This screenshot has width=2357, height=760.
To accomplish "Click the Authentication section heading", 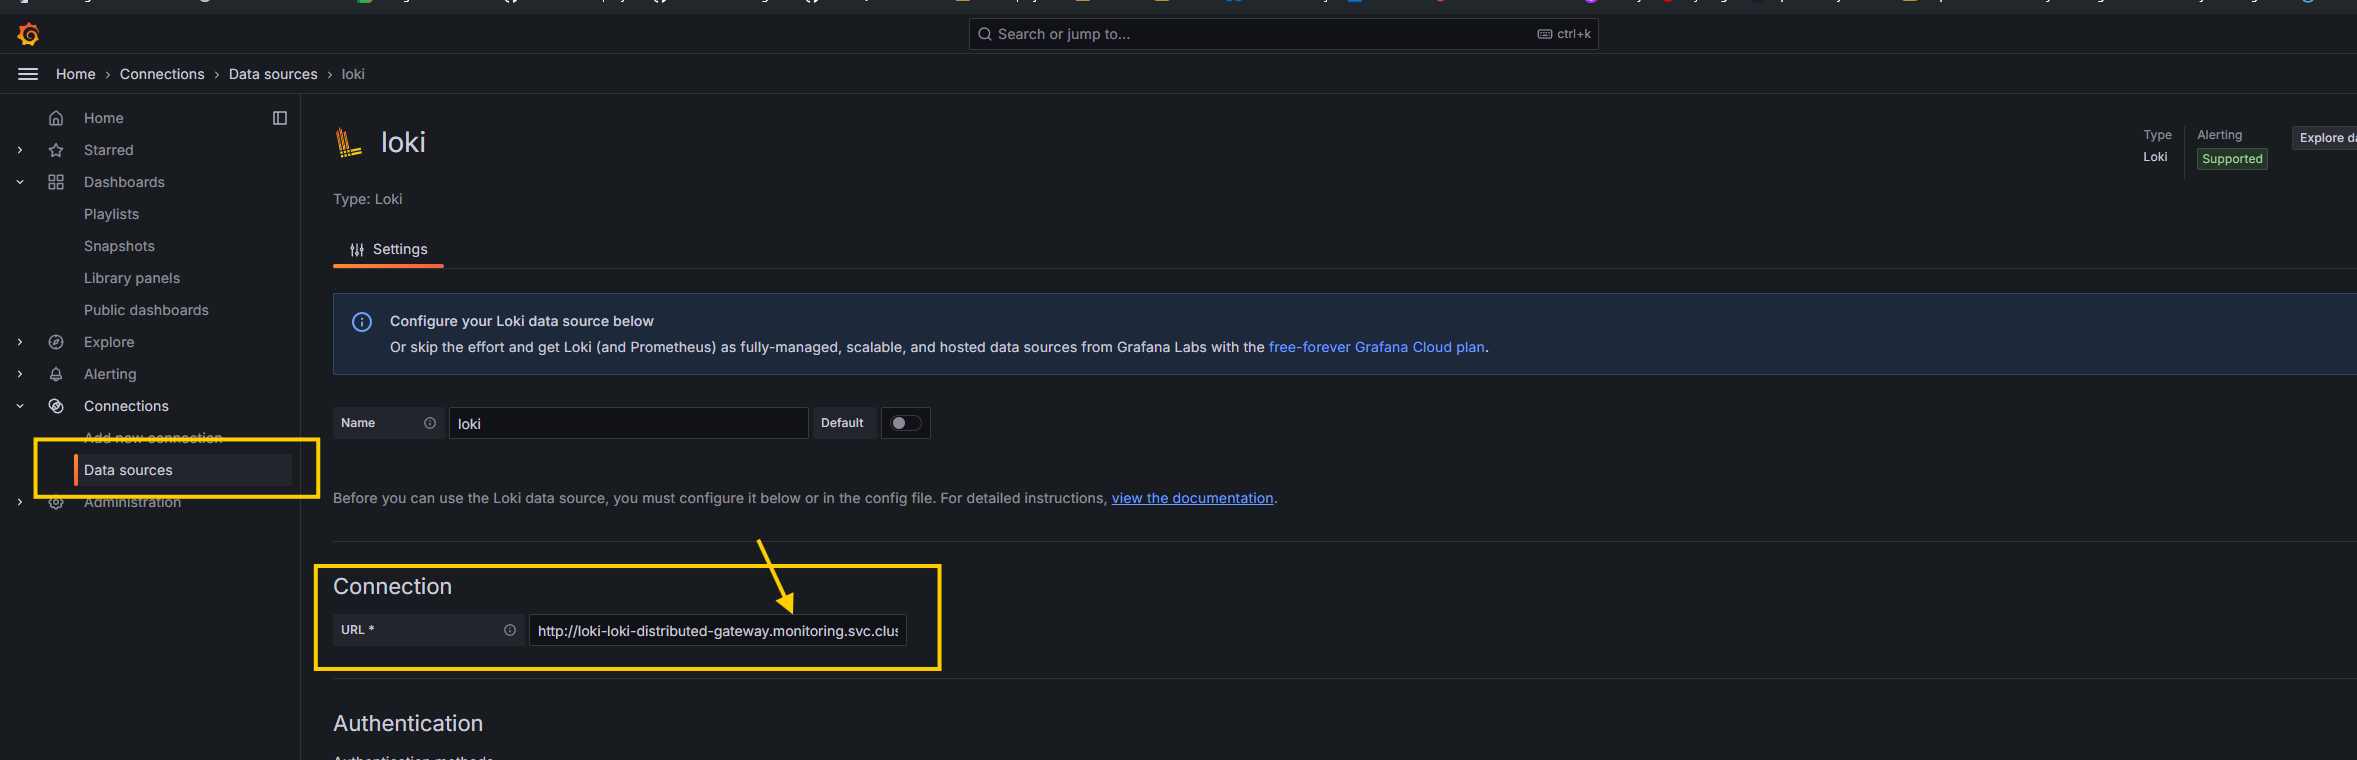I will click(x=408, y=723).
